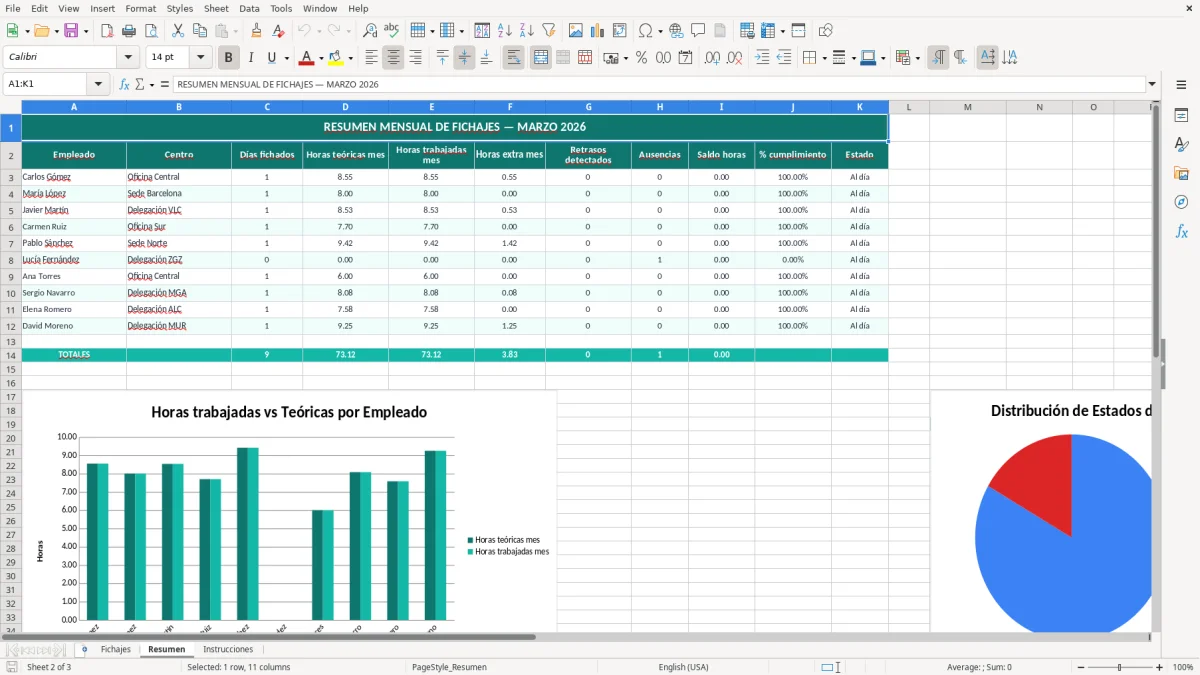Add a decimal place

pyautogui.click(x=712, y=58)
